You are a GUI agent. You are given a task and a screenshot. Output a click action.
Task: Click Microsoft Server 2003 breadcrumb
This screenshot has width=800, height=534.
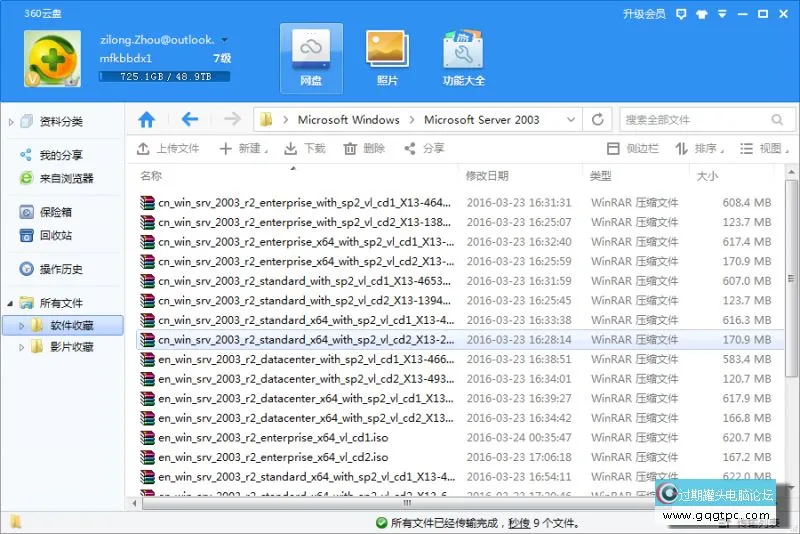click(481, 120)
